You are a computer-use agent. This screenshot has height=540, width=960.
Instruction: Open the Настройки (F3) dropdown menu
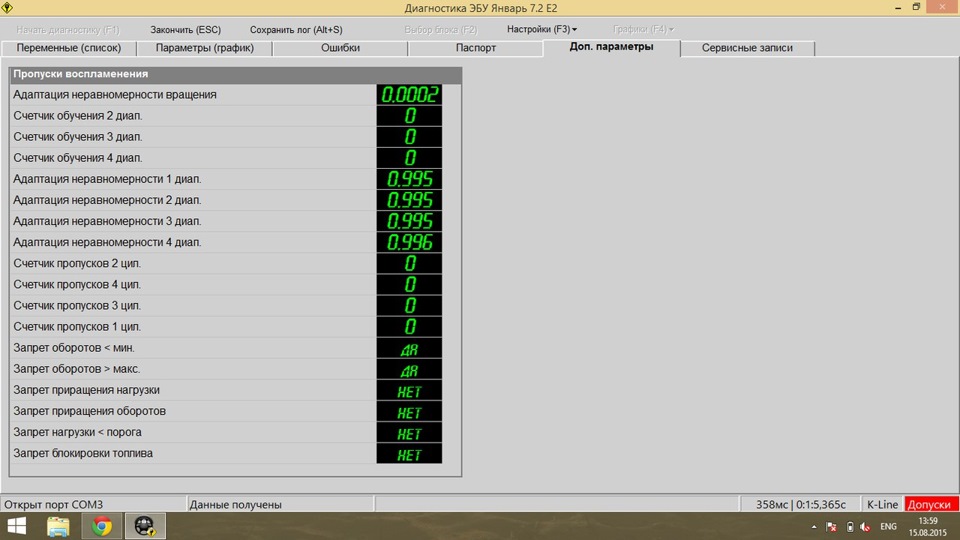click(541, 29)
